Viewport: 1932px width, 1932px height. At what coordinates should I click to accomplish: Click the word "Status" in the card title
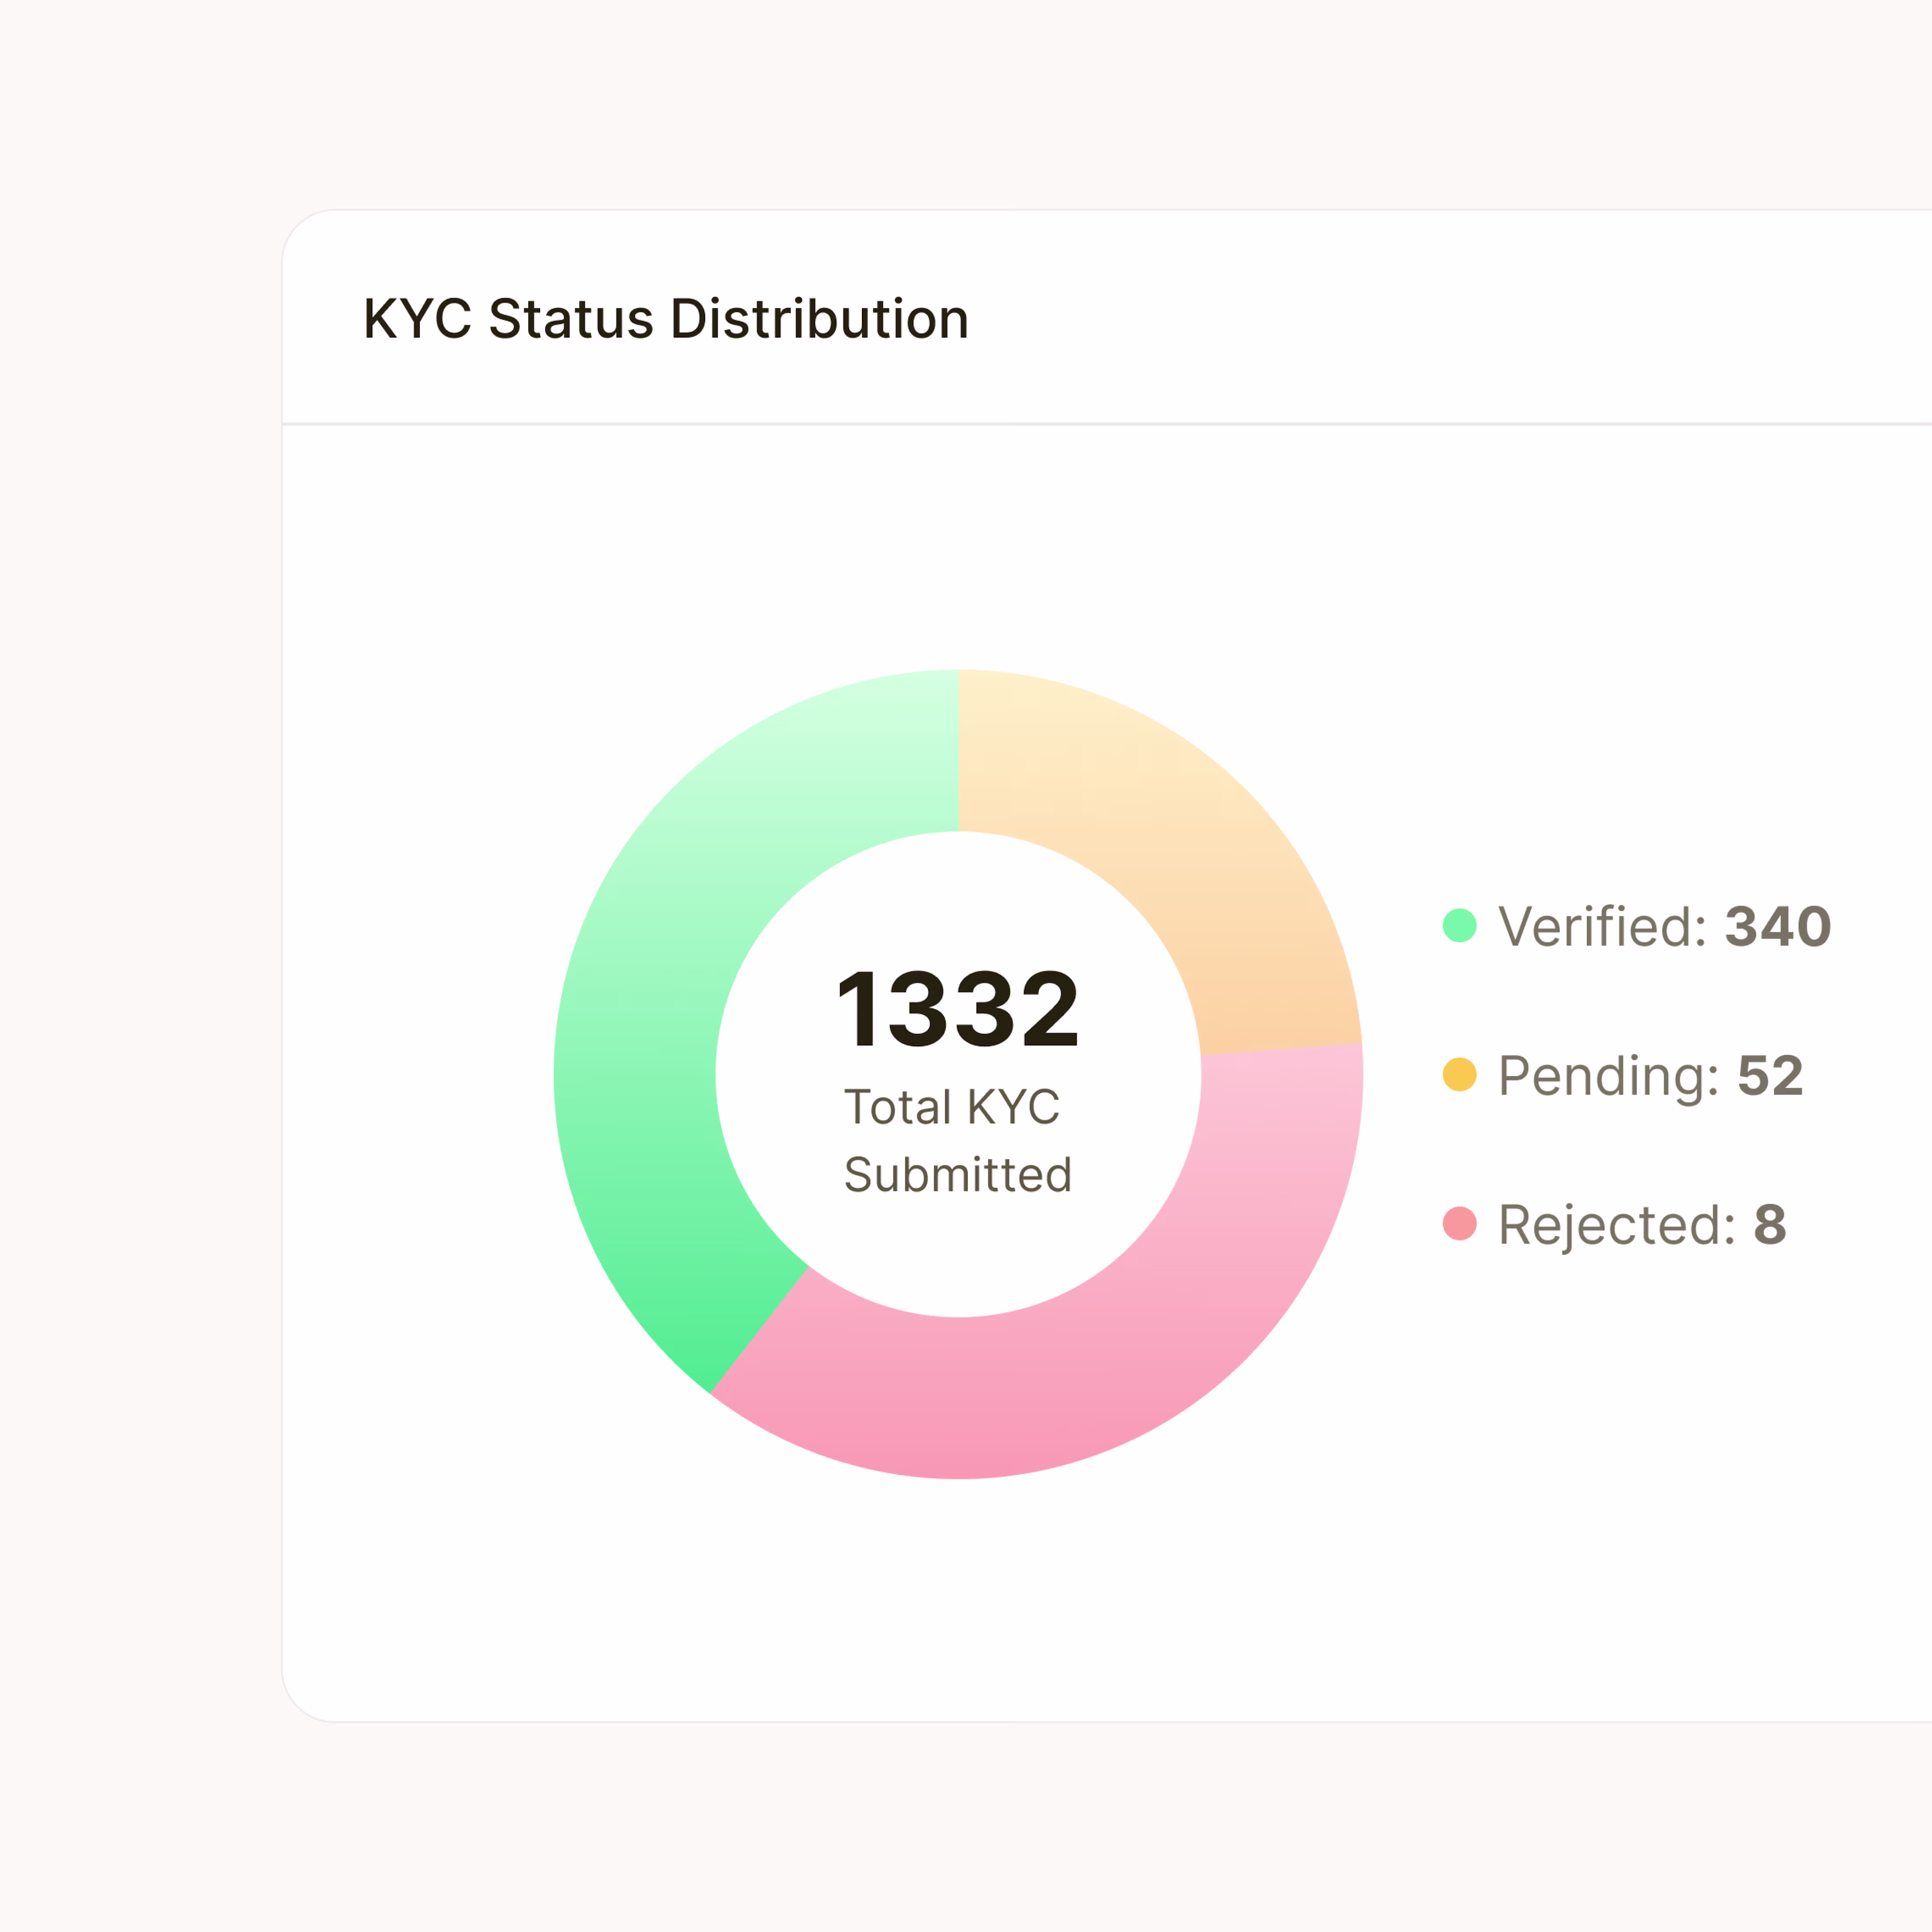coord(570,319)
